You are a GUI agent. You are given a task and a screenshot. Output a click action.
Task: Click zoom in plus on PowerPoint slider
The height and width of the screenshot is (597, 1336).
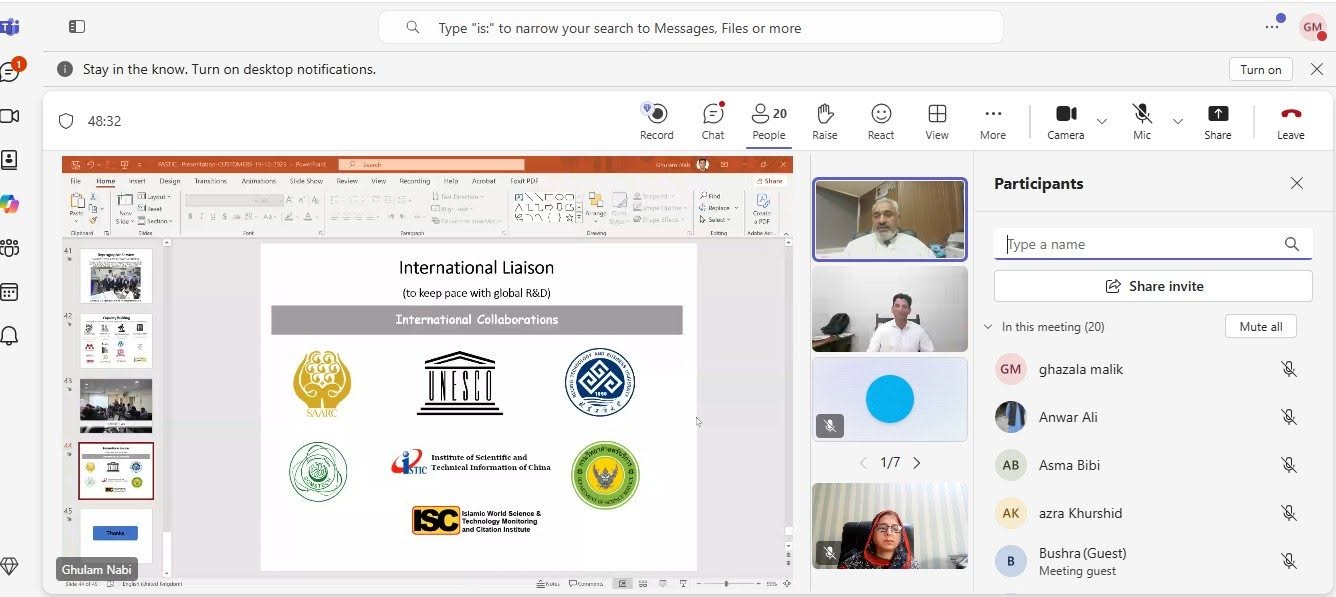click(x=760, y=583)
